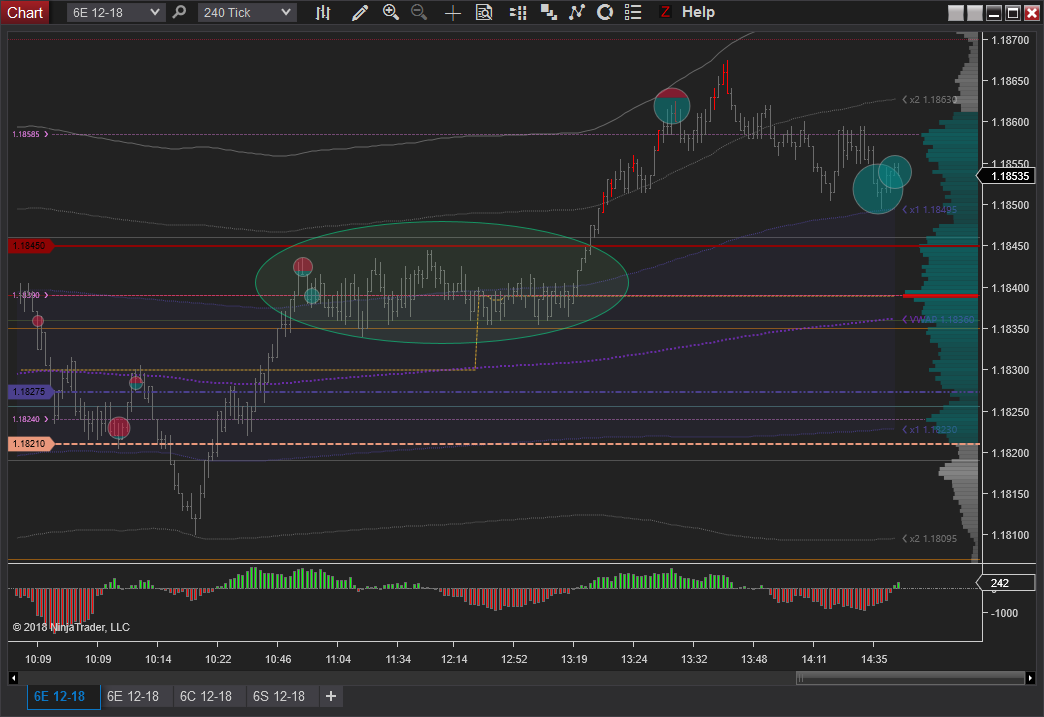Click the 13:19 time axis label

point(574,659)
